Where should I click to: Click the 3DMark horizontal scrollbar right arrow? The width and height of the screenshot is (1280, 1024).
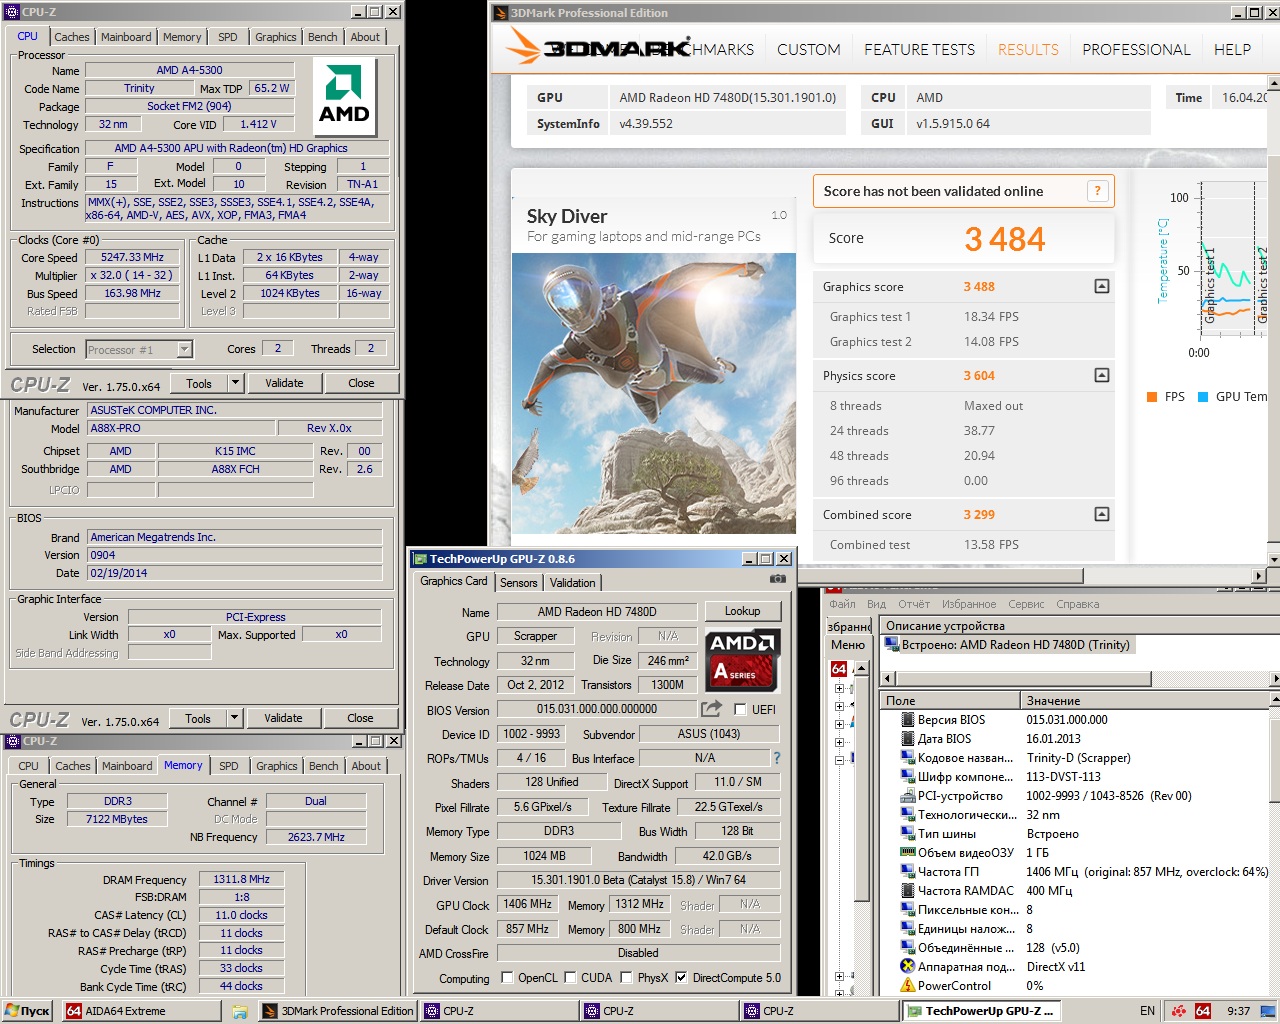[x=1259, y=575]
